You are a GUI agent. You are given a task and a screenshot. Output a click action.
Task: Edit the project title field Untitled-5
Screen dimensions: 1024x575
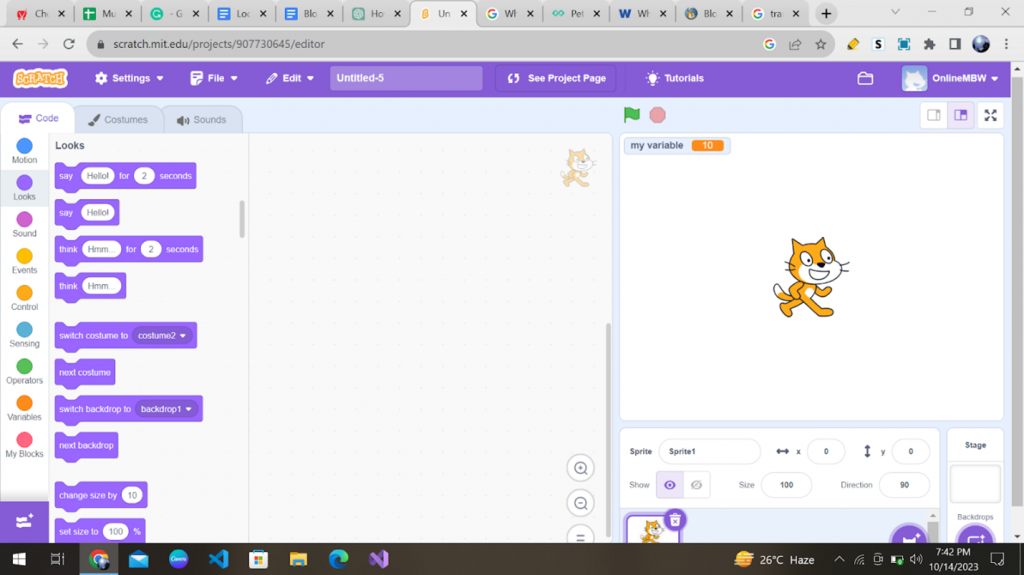(406, 78)
